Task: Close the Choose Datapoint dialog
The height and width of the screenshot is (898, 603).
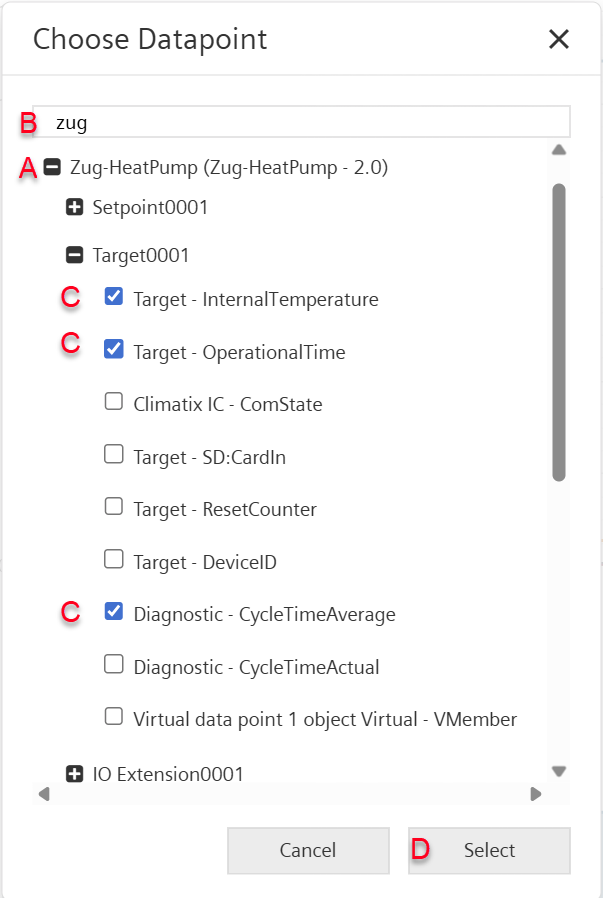Action: (558, 40)
